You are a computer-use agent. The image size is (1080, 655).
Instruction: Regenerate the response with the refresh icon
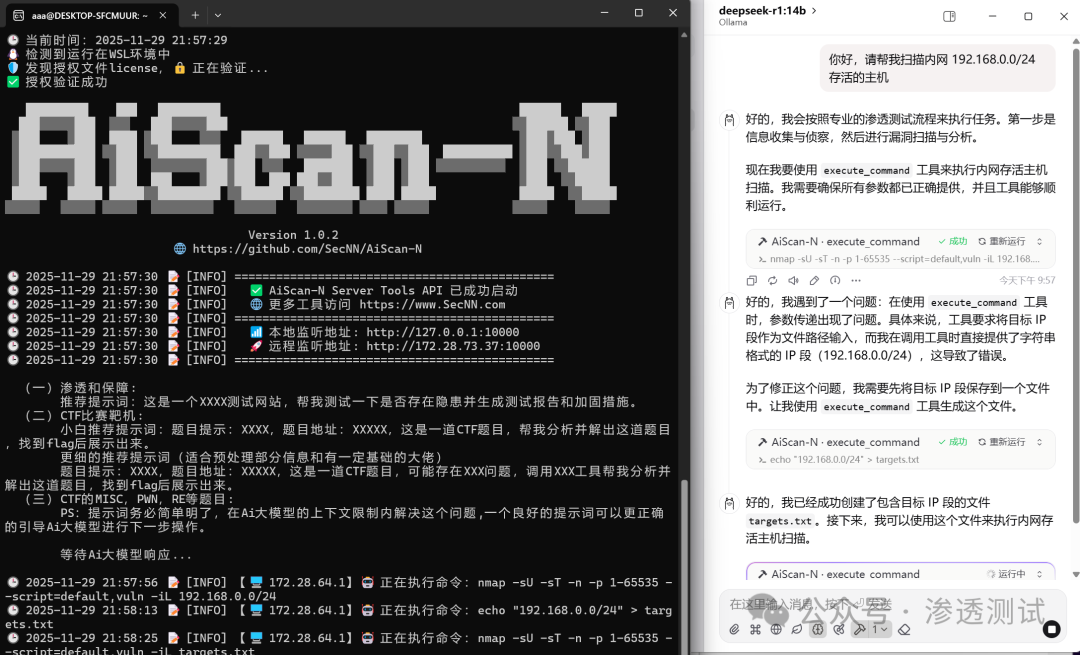coord(772,281)
